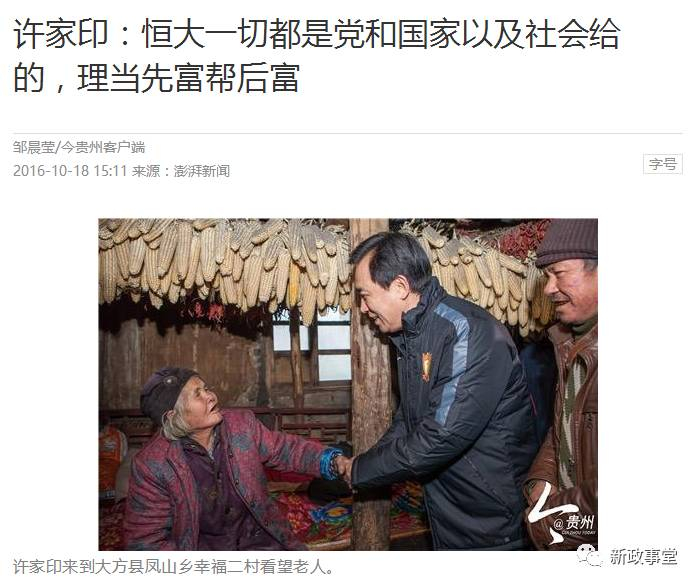This screenshot has width=700, height=587.
Task: Click the orange badge on the jacket
Action: click(427, 366)
